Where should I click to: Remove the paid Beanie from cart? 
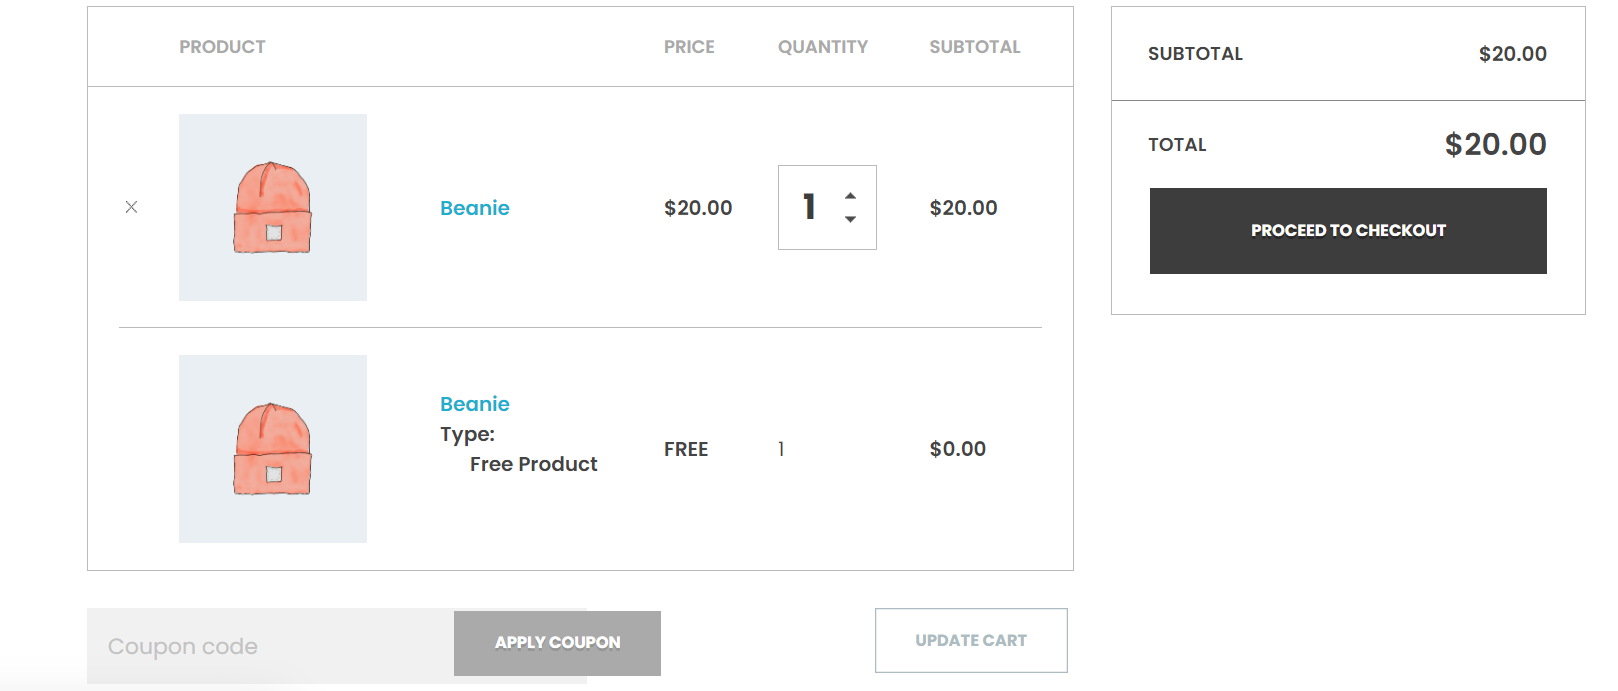tap(131, 207)
